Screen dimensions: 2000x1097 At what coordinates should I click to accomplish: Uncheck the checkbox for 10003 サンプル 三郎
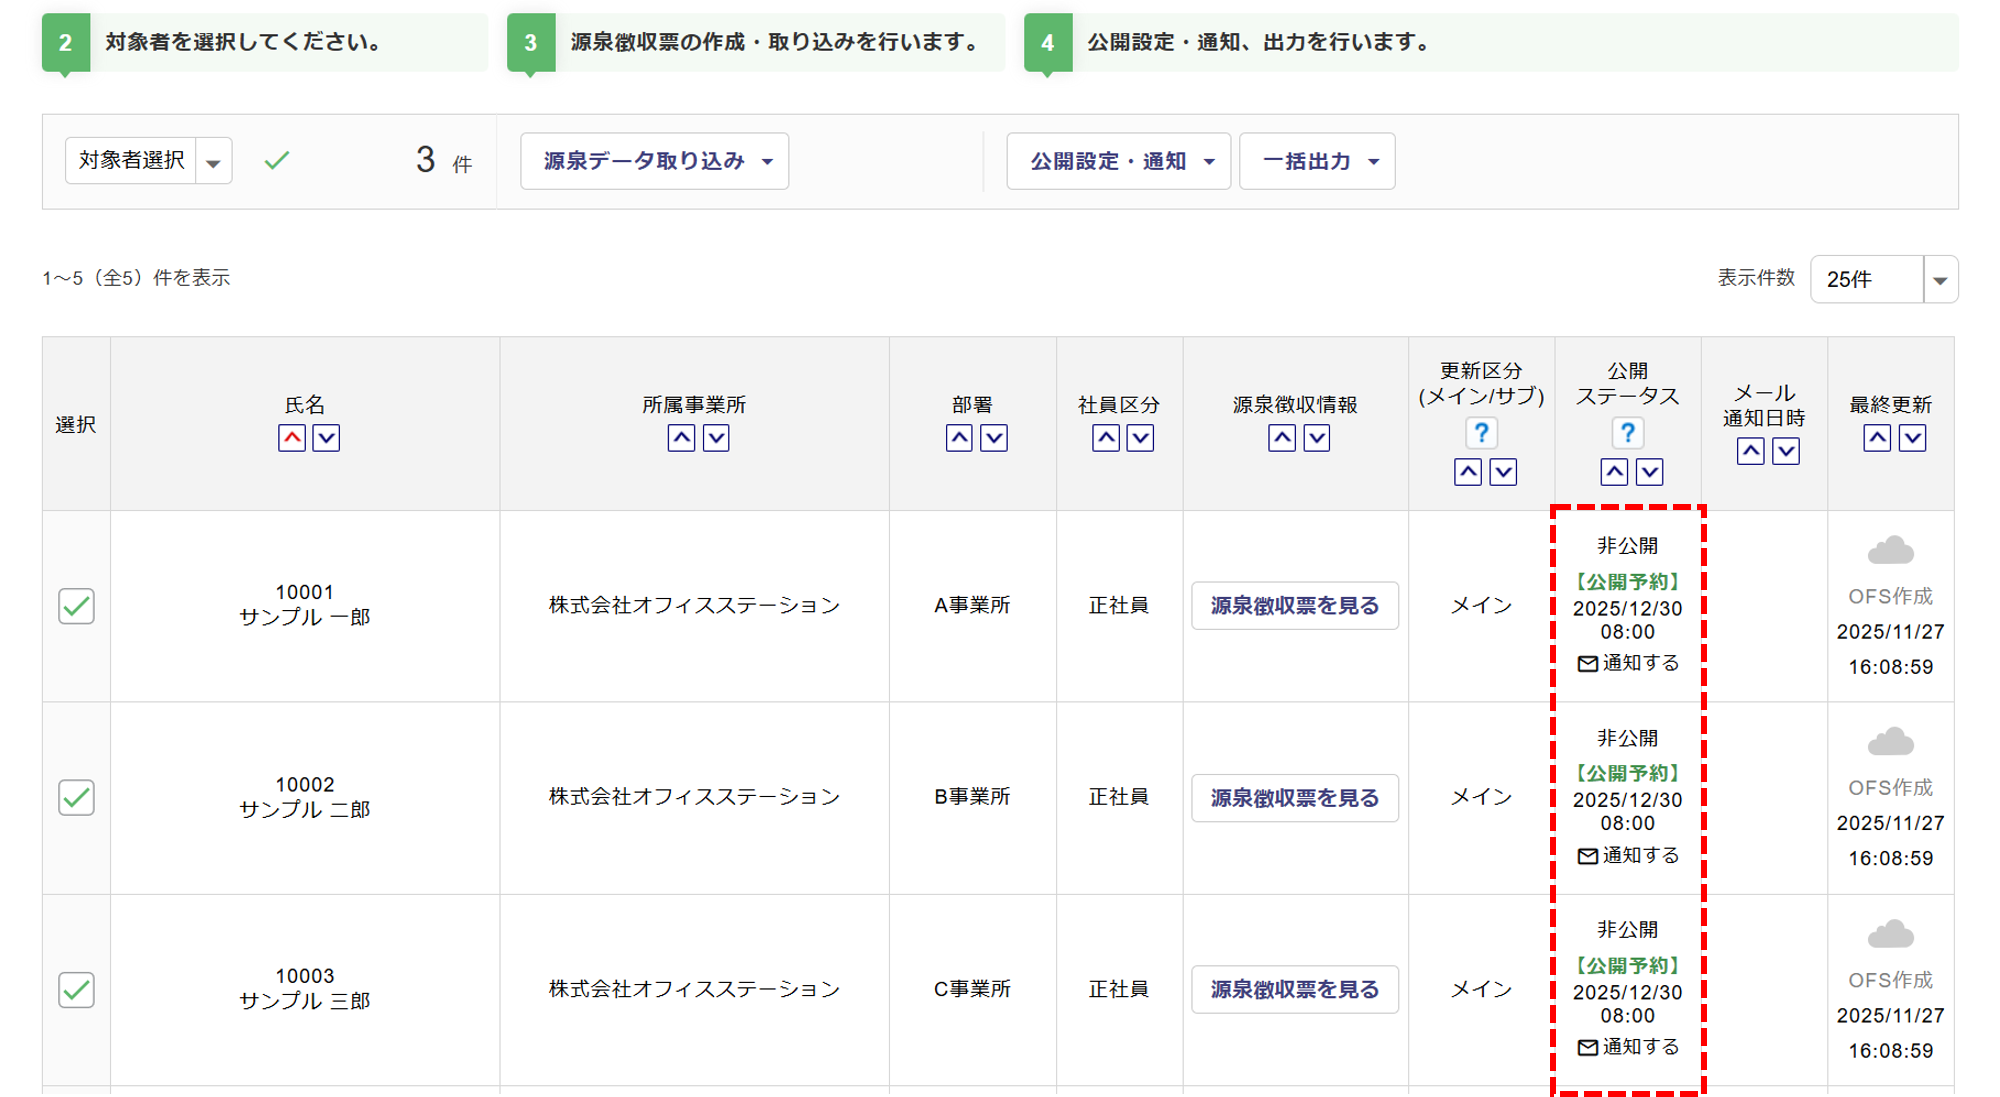point(76,990)
